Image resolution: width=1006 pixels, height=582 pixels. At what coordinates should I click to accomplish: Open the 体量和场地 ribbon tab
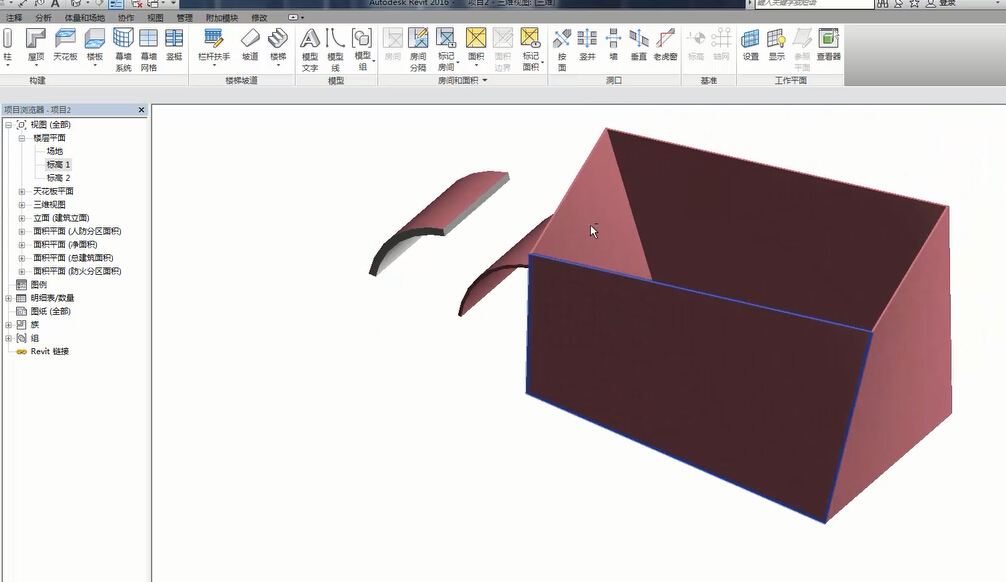pyautogui.click(x=84, y=18)
